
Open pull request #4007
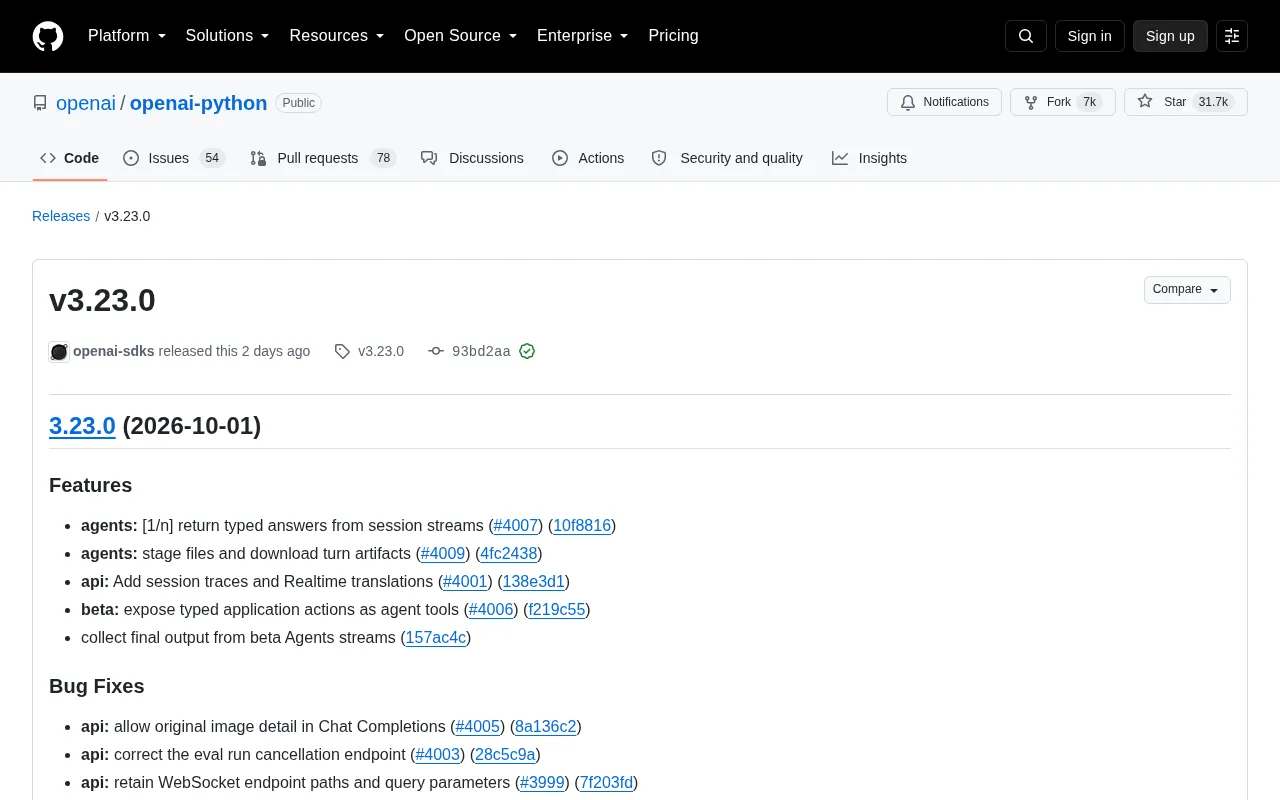tap(516, 525)
